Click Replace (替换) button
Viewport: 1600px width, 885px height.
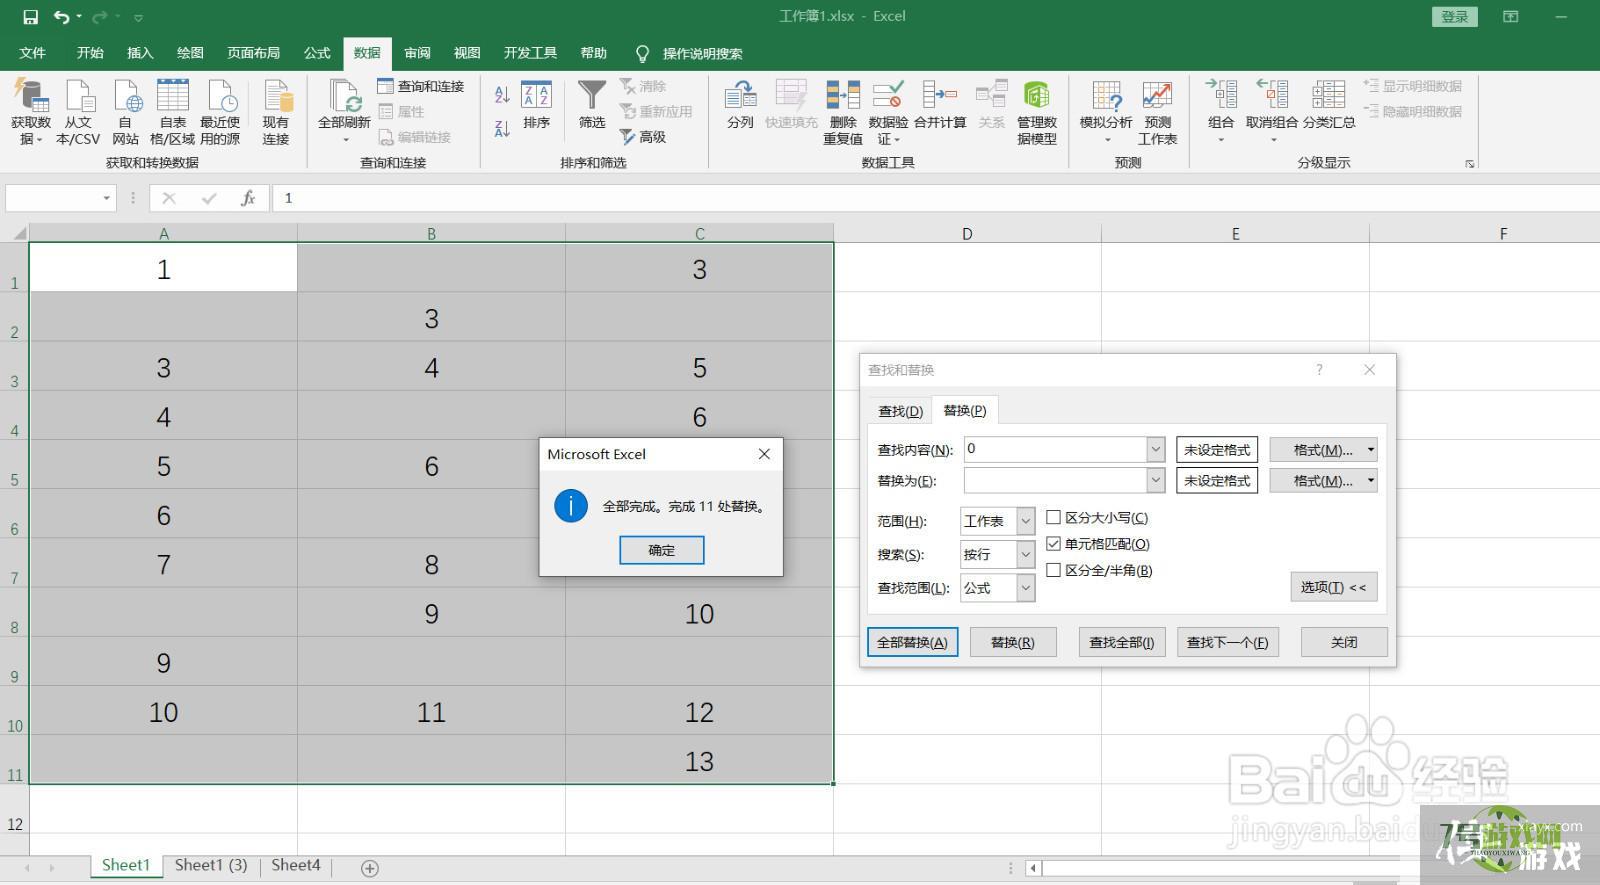tap(1012, 642)
